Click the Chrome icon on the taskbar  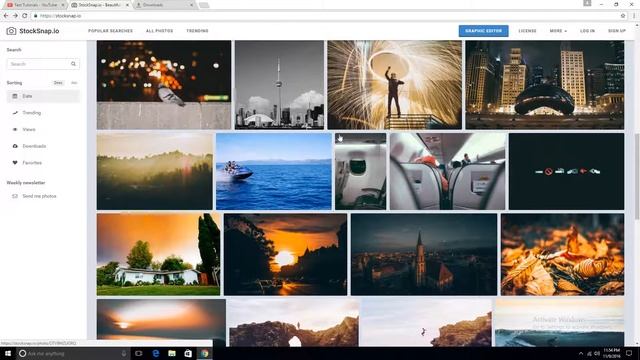click(204, 353)
